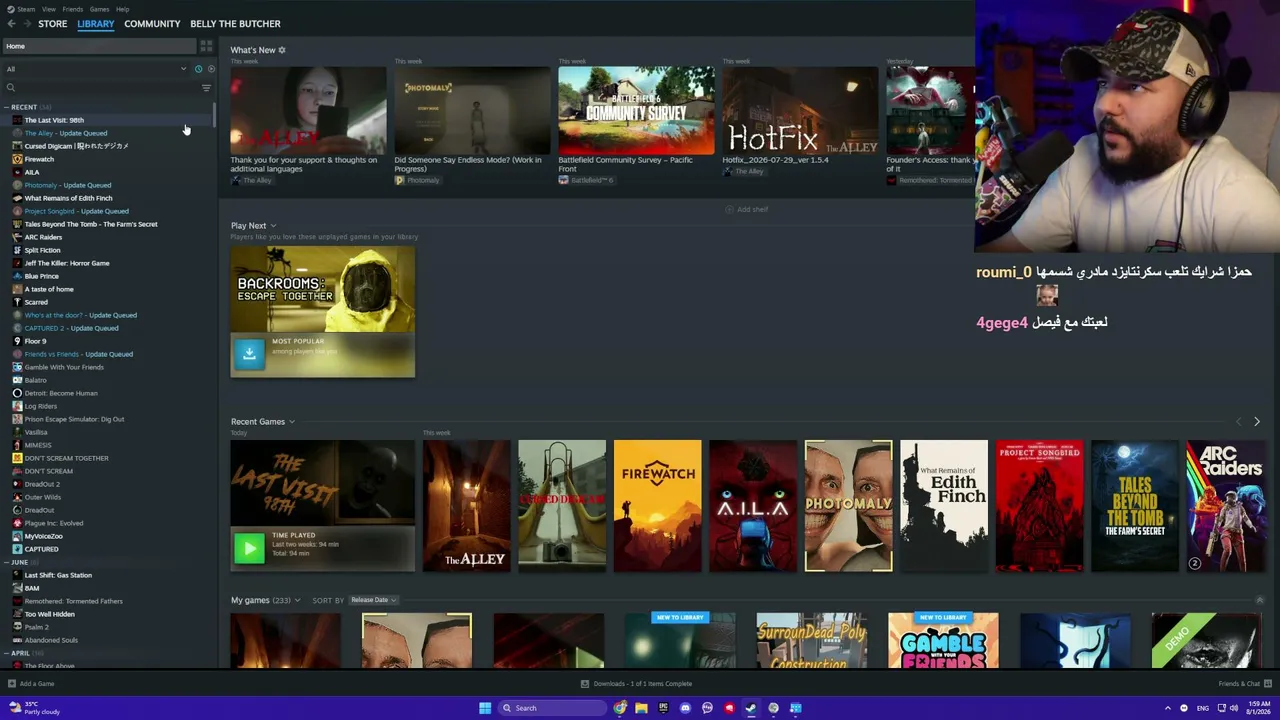The width and height of the screenshot is (1280, 720).
Task: Show hidden system tray icons
Action: click(1167, 708)
